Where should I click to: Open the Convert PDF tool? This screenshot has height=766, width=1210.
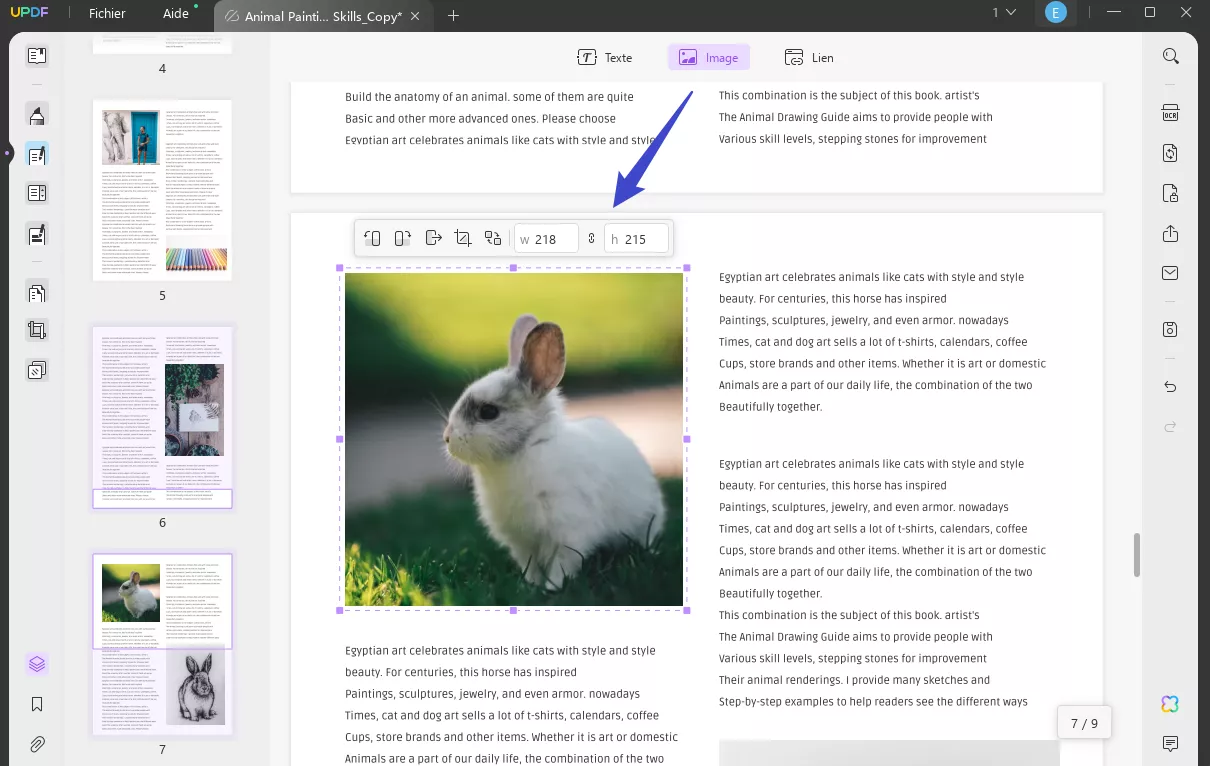1171,153
